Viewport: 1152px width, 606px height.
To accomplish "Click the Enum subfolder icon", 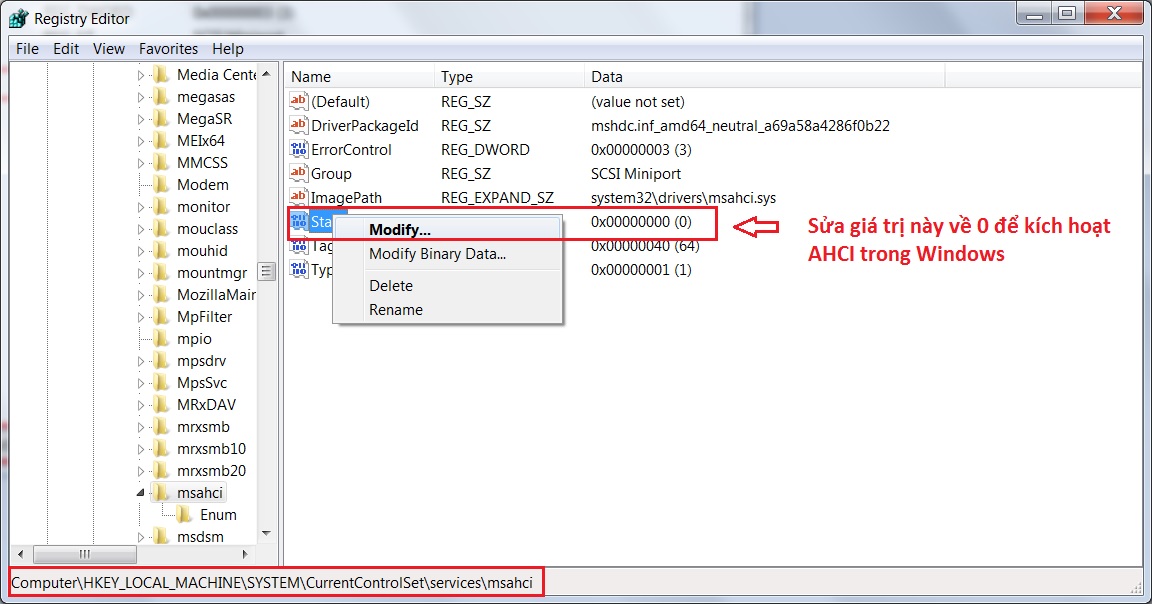I will point(184,514).
